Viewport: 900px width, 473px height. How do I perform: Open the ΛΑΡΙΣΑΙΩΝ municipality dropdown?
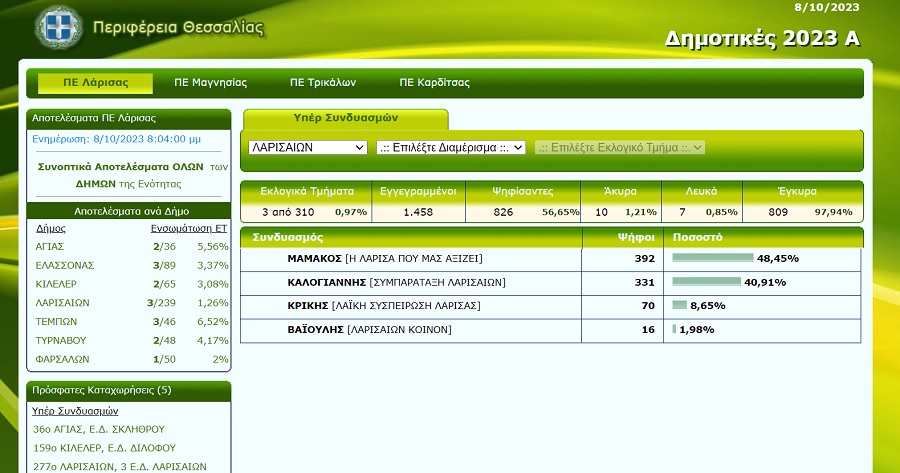pos(308,148)
